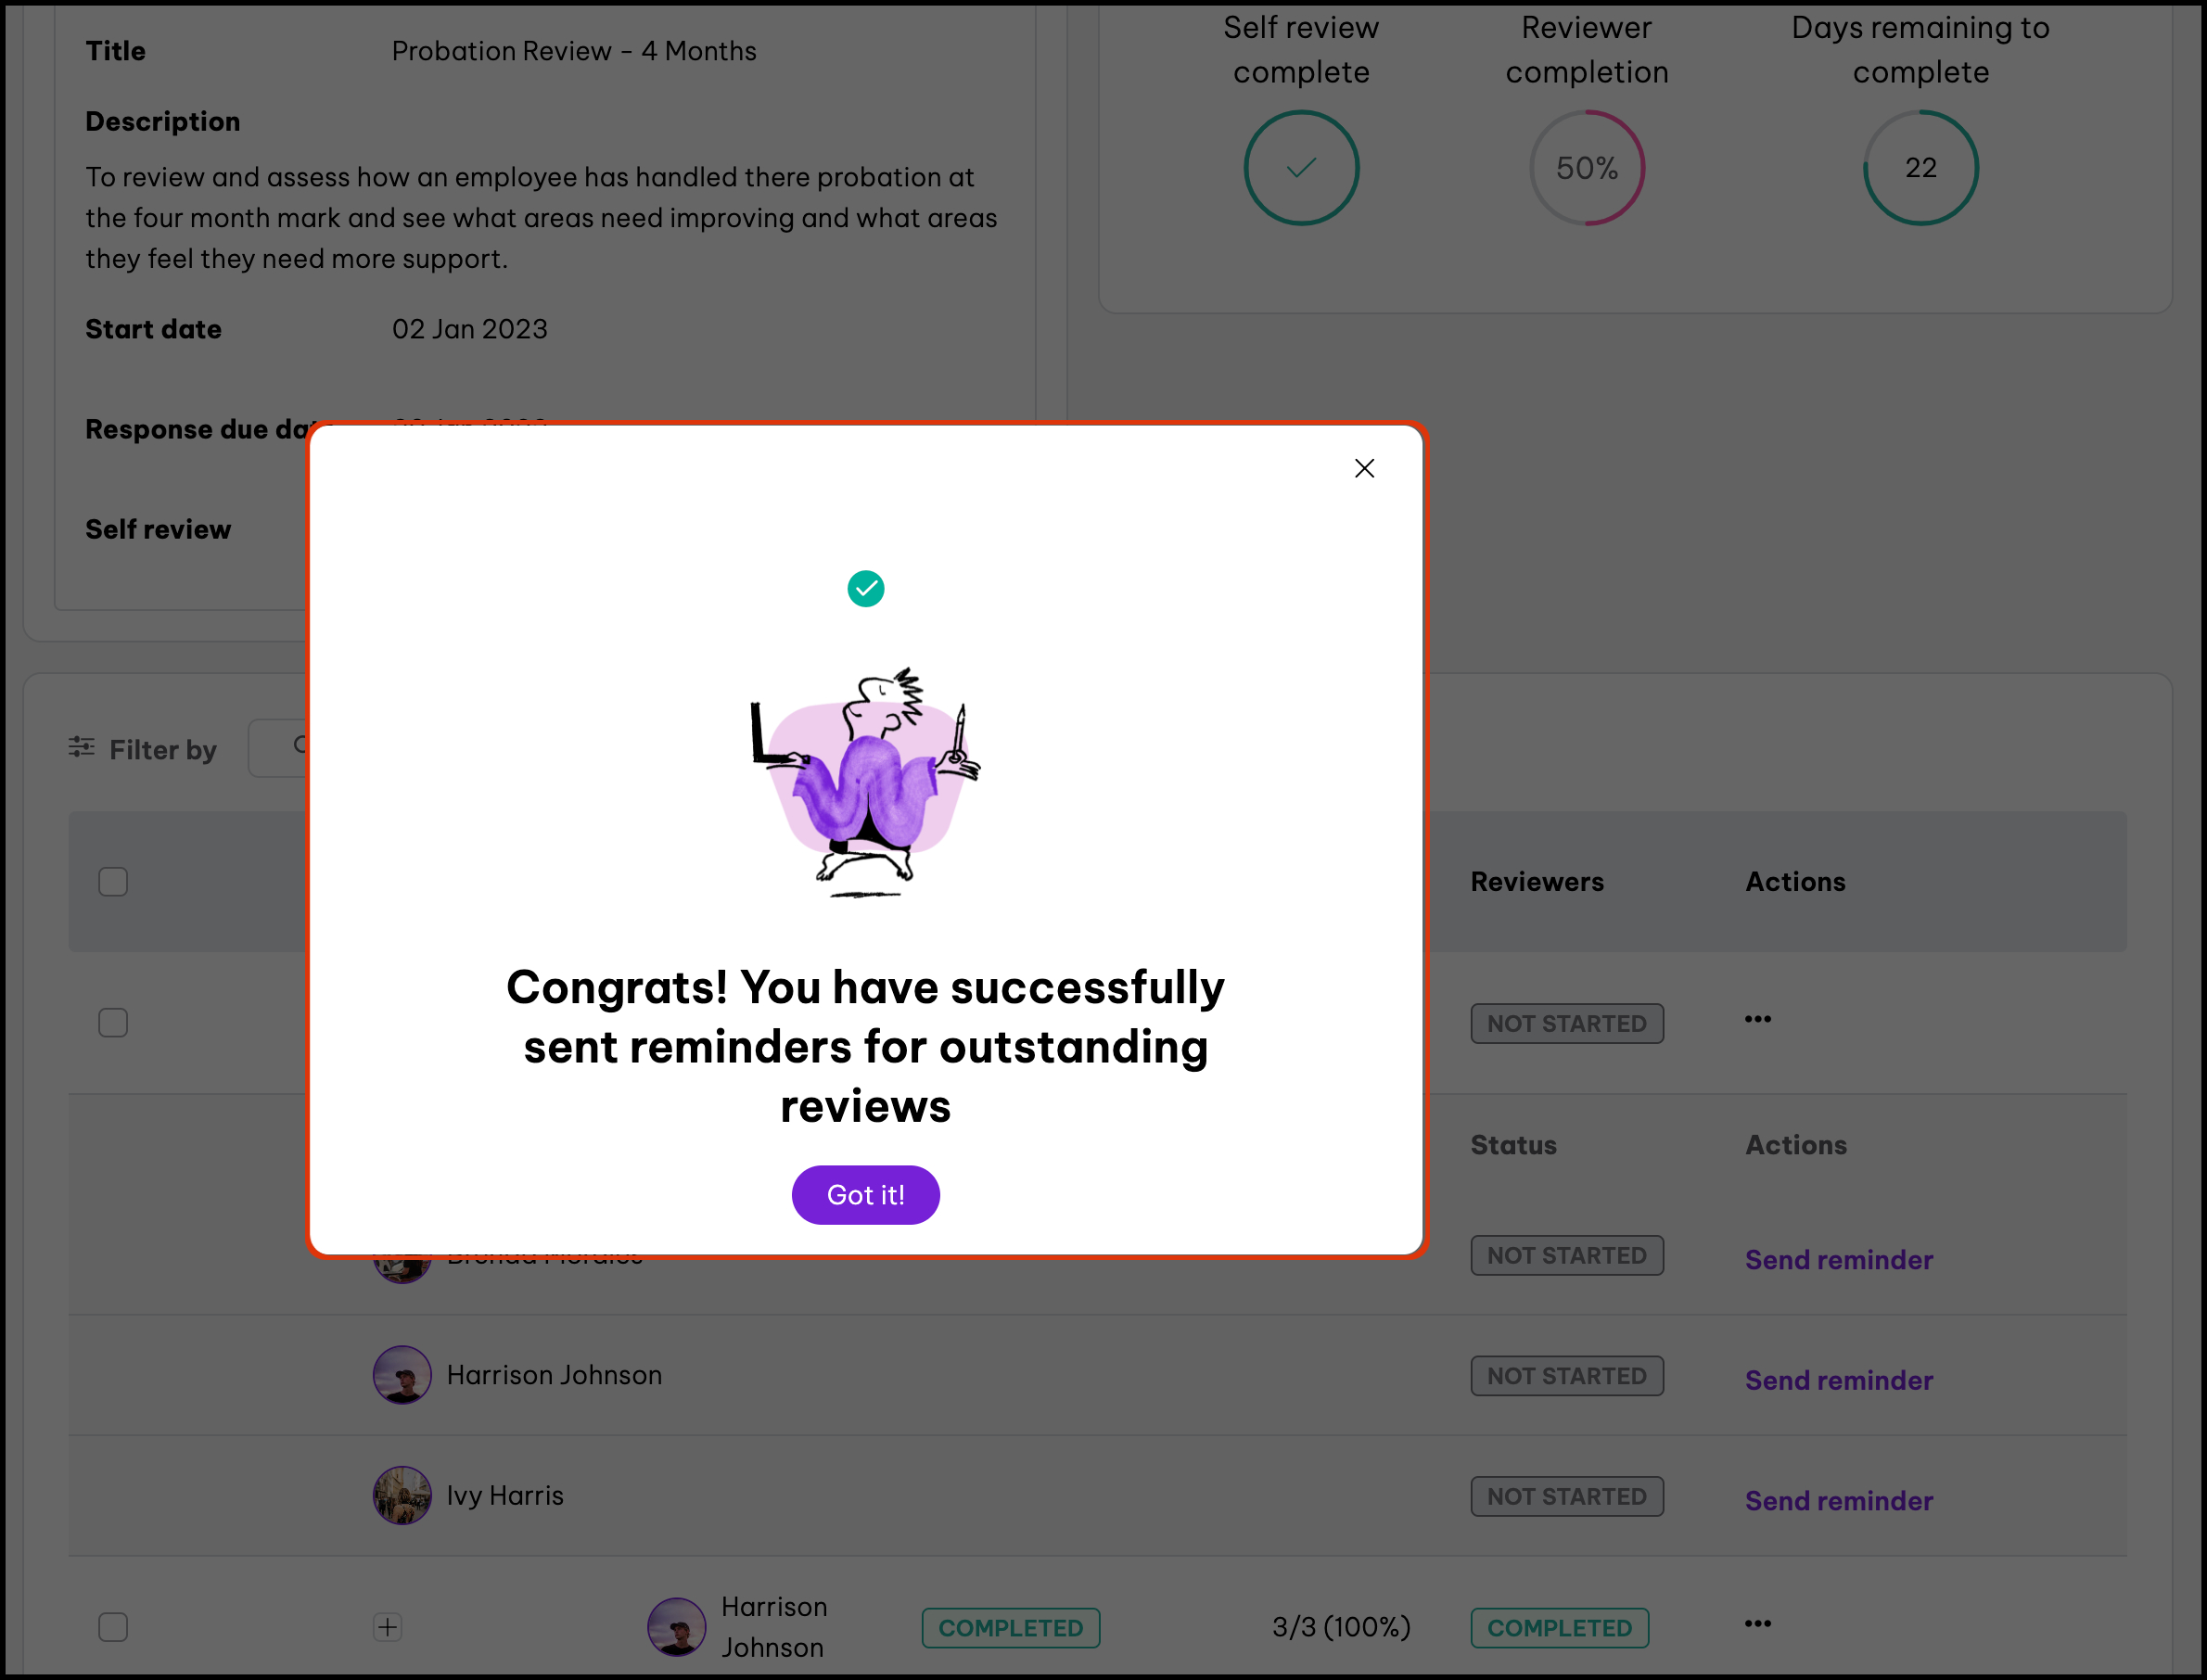Click the green success checkmark icon
The image size is (2207, 1680).
point(865,589)
